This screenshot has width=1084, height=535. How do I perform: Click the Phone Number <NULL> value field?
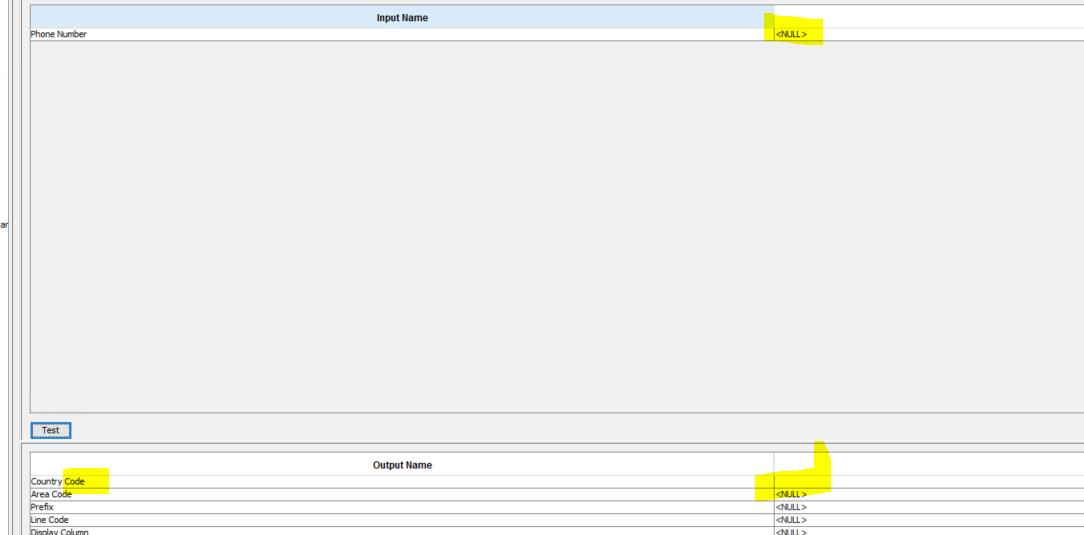click(929, 34)
